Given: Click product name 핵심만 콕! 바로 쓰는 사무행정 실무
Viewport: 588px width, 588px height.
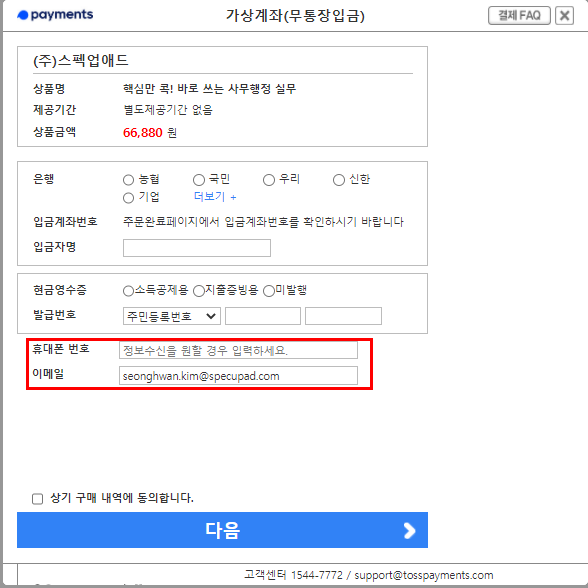Looking at the screenshot, I should point(210,89).
